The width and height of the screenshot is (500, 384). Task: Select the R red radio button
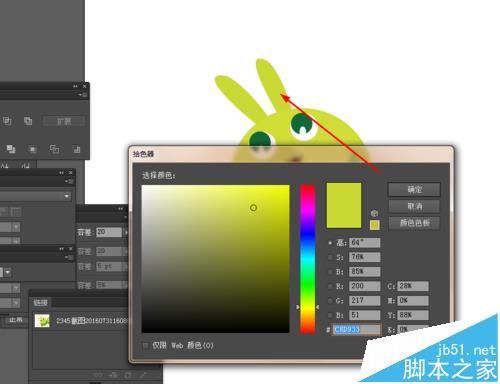click(330, 286)
